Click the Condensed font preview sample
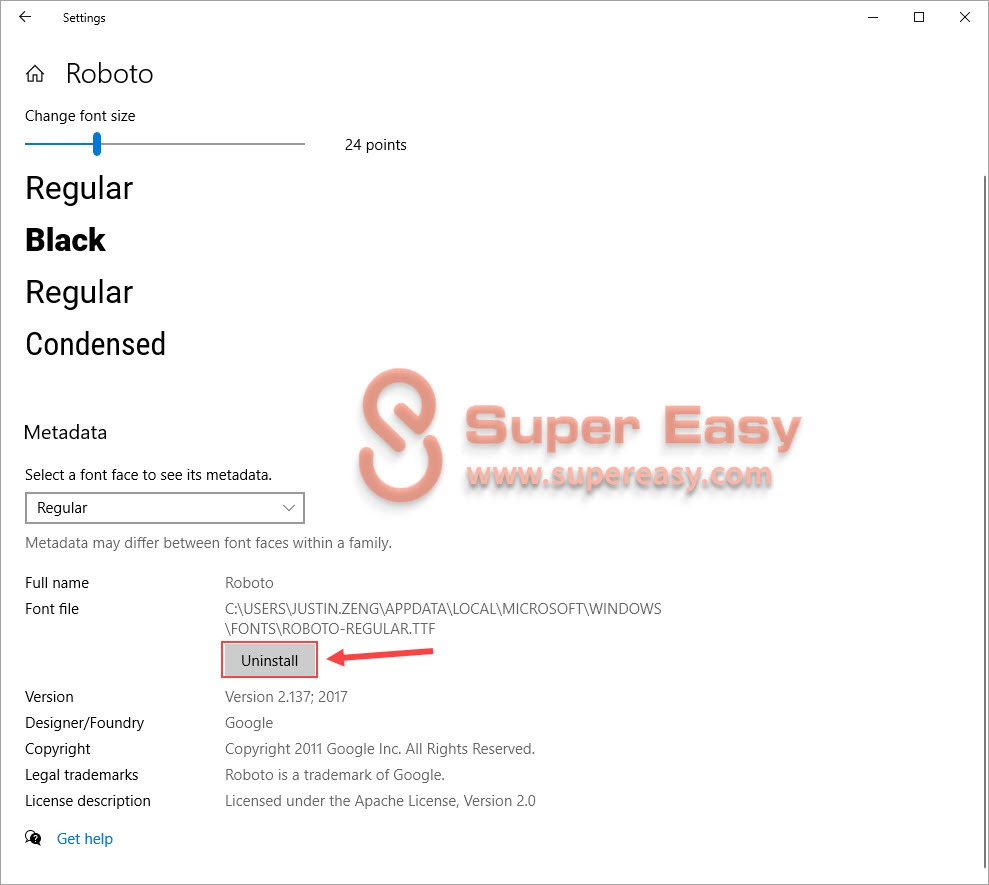The width and height of the screenshot is (989, 885). (x=95, y=344)
